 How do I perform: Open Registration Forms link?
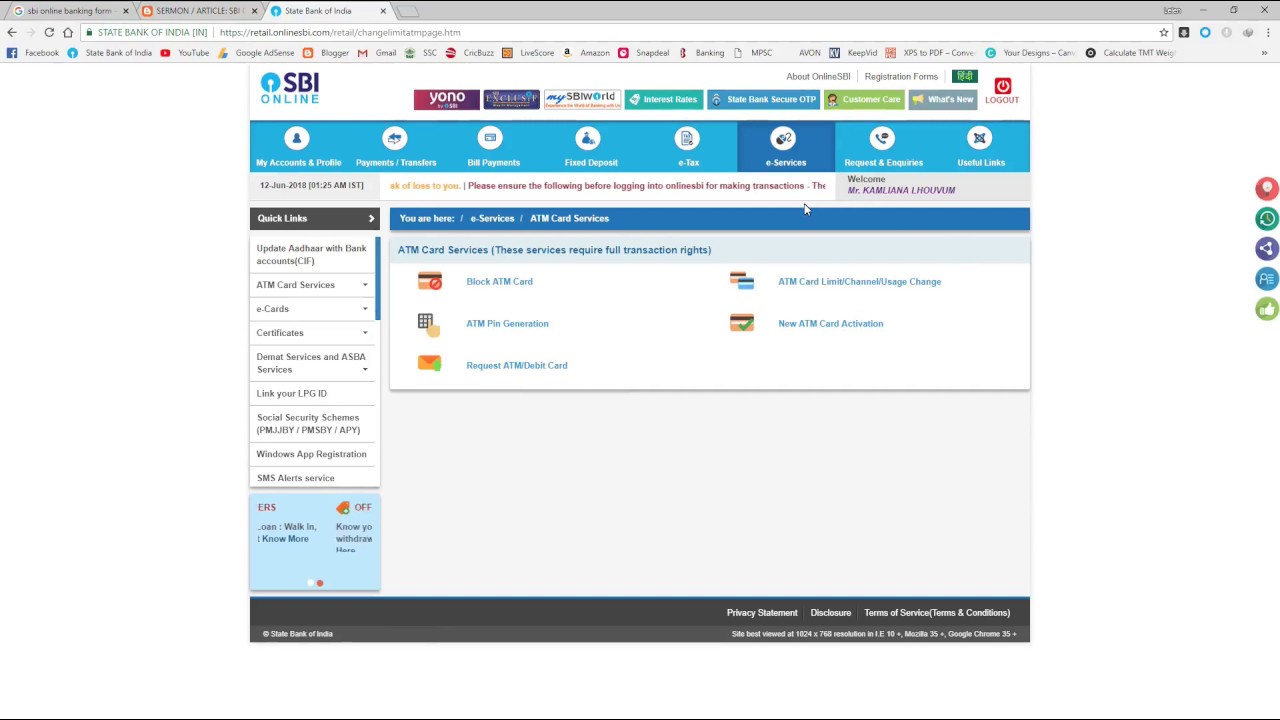tap(901, 76)
